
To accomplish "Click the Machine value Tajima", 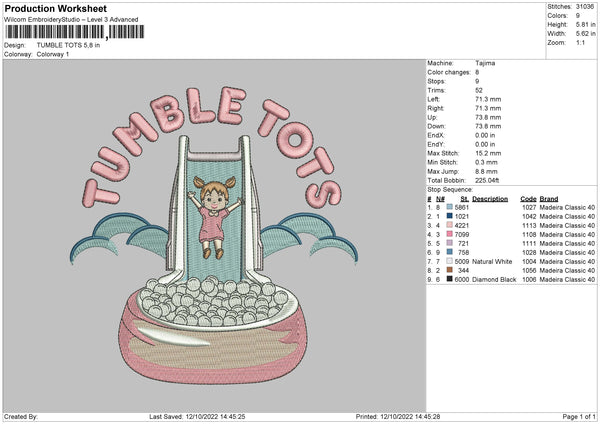I will [x=486, y=63].
